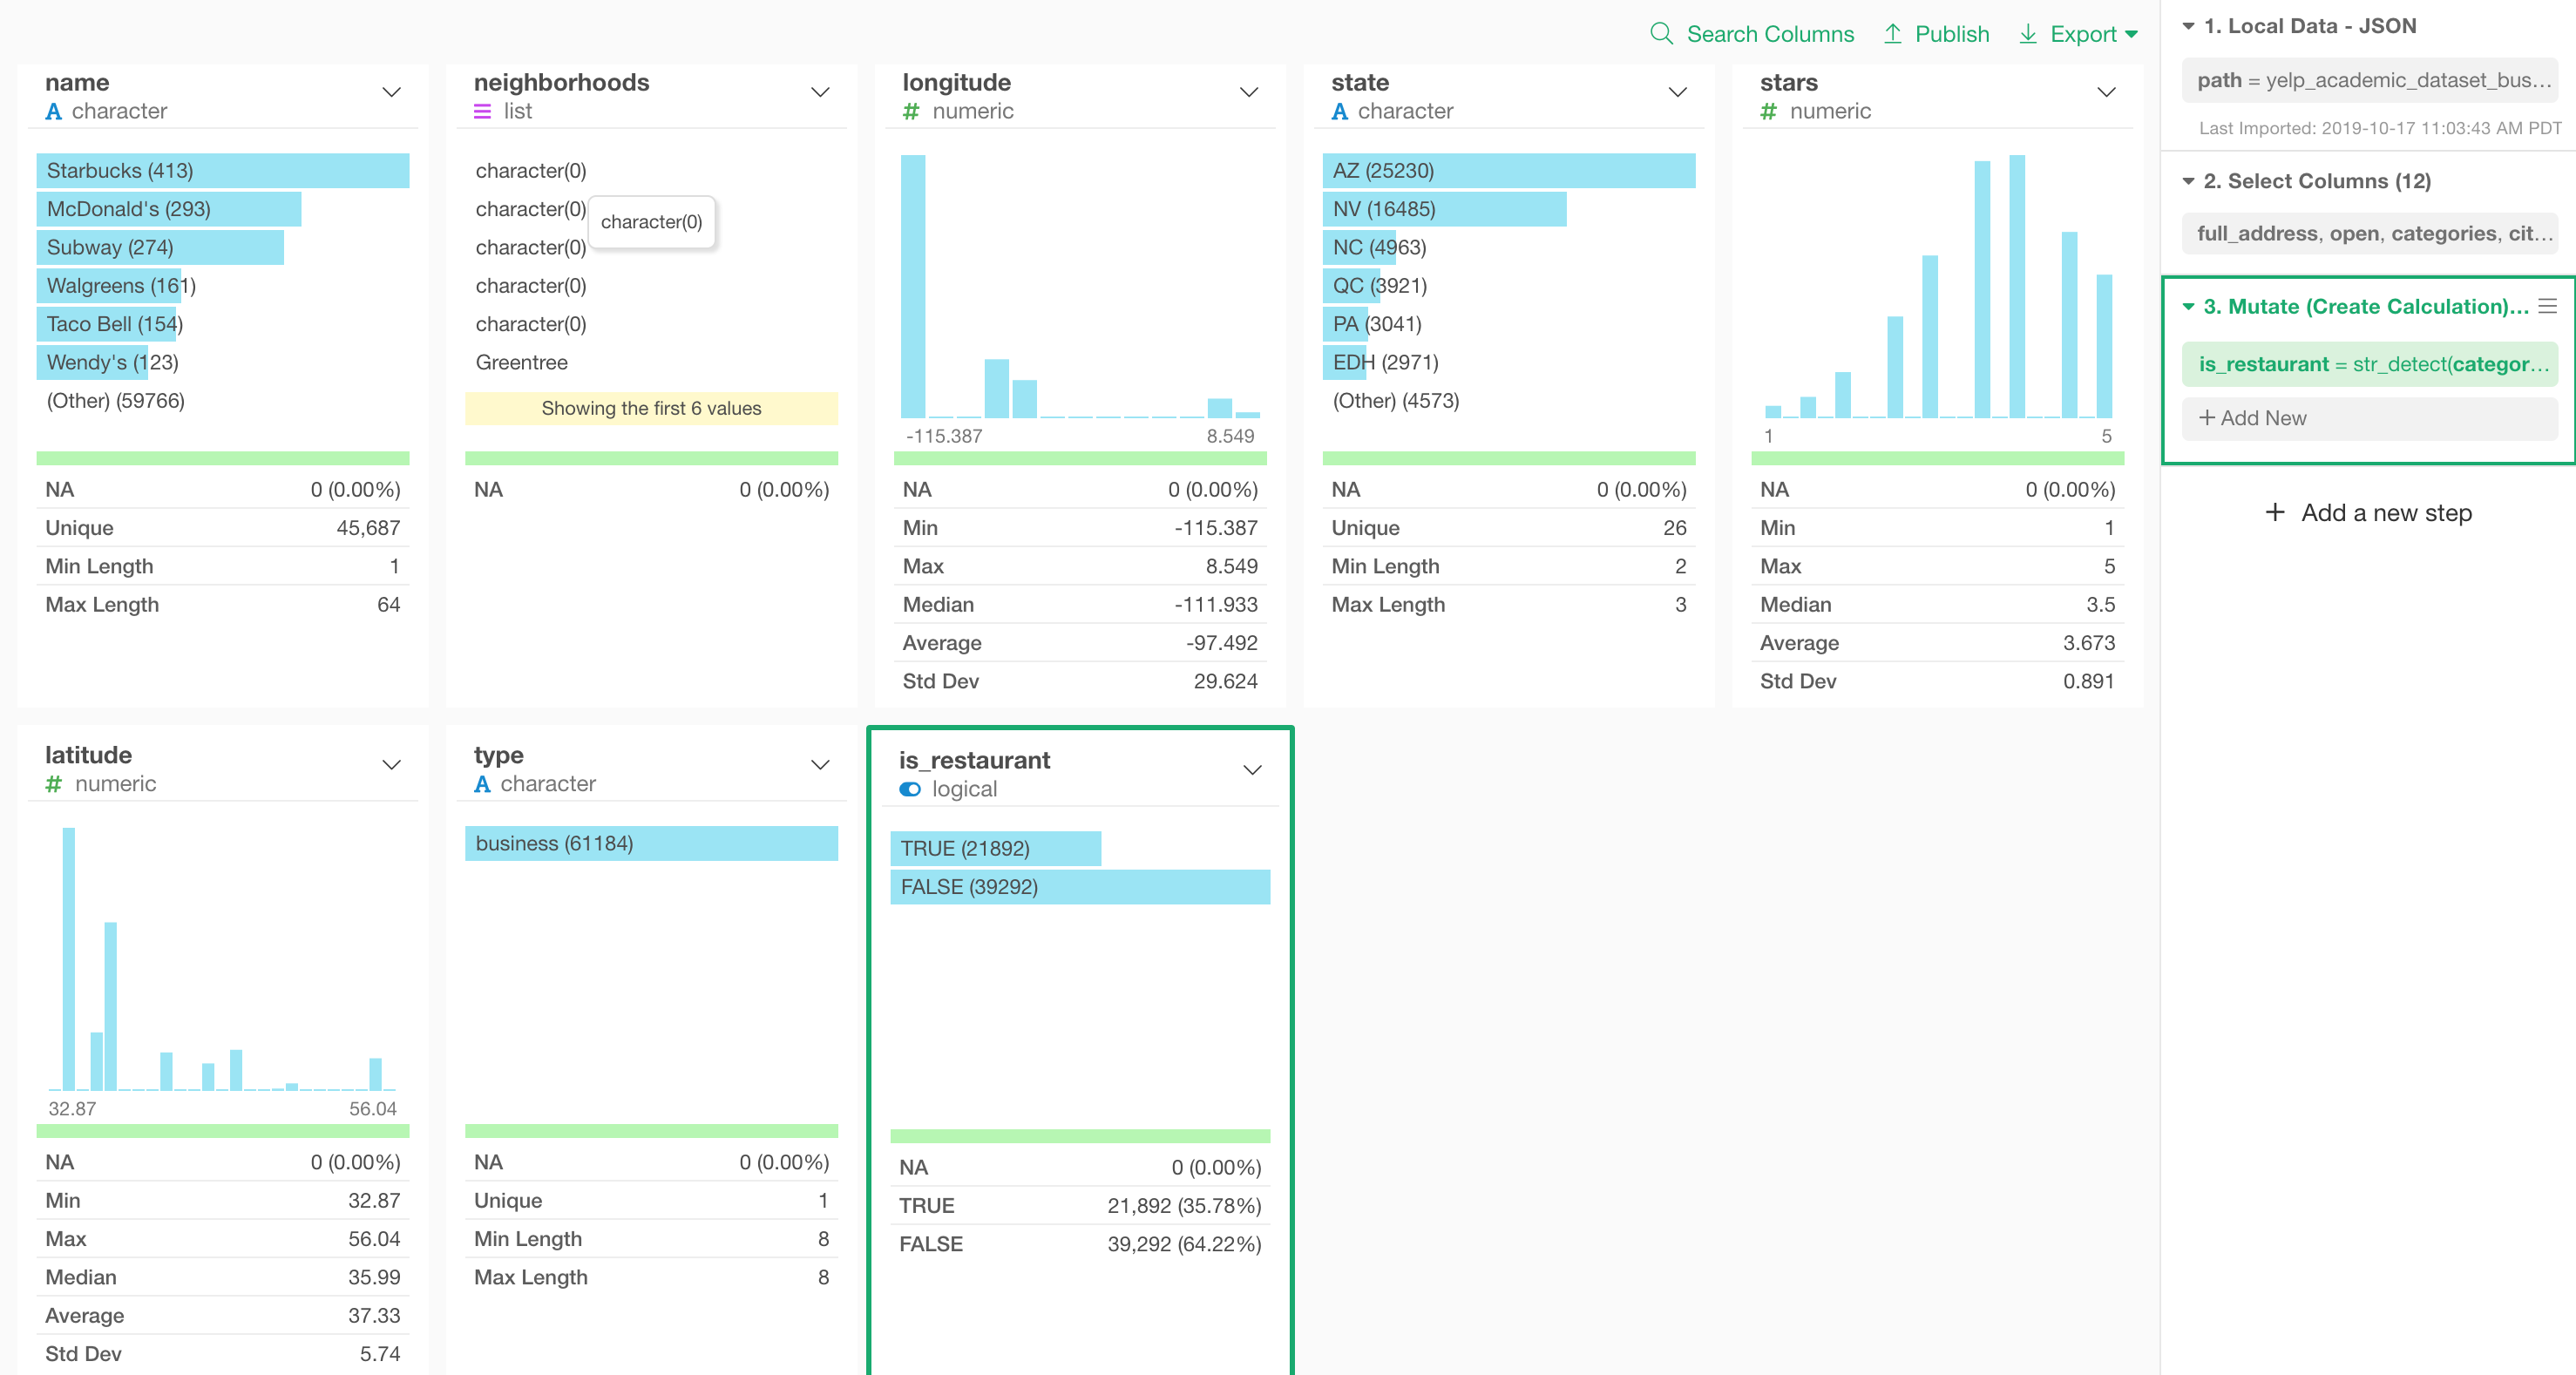This screenshot has width=2576, height=1375.
Task: Click the Export download icon
Action: (2028, 34)
